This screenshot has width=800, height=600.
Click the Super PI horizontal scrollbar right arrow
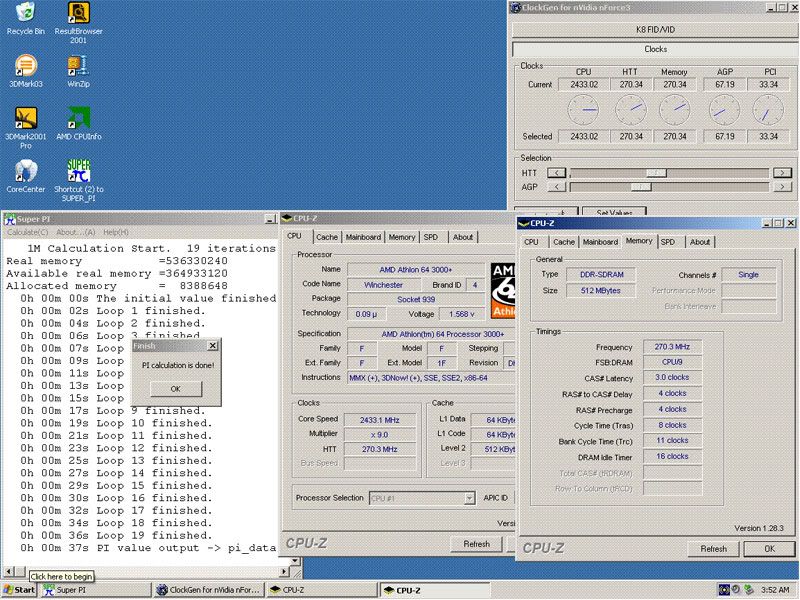coord(285,572)
